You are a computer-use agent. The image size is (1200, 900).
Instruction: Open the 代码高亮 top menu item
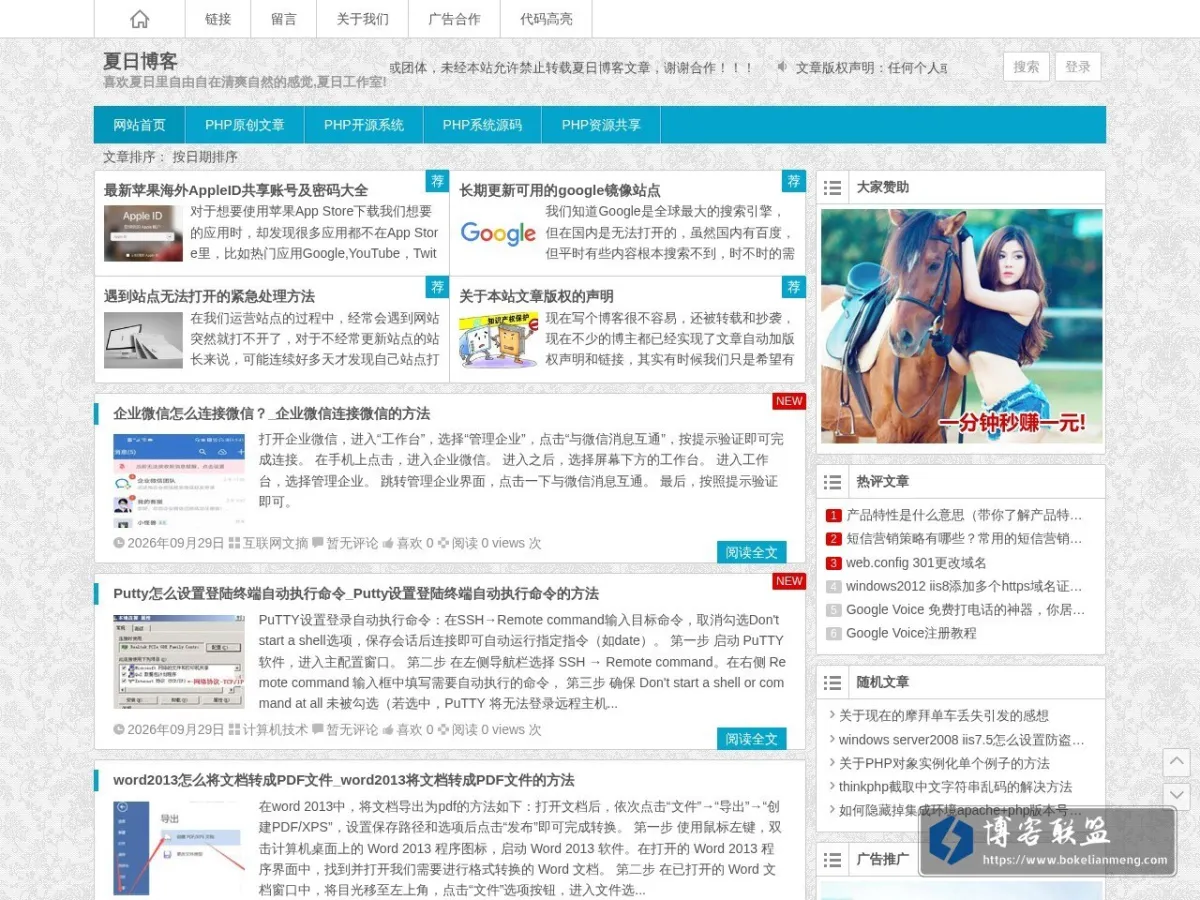[x=546, y=19]
